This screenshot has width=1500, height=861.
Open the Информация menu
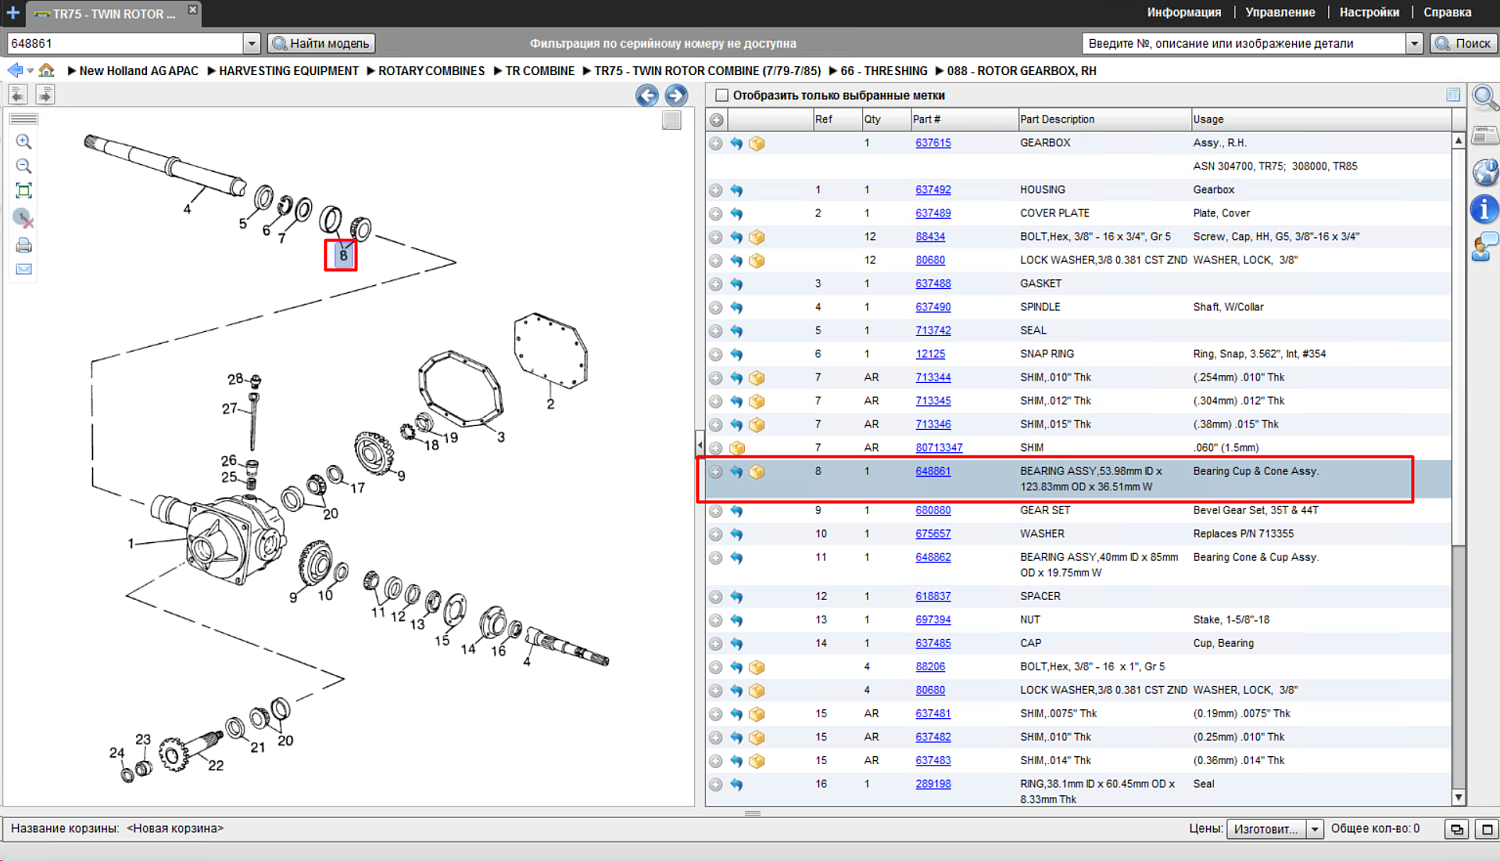click(x=1184, y=13)
